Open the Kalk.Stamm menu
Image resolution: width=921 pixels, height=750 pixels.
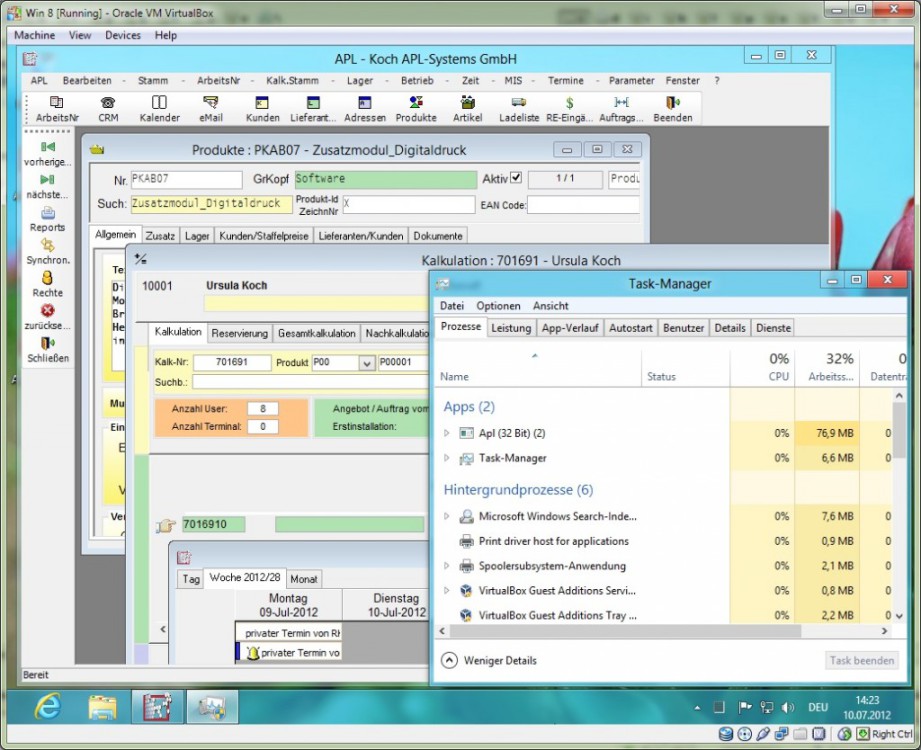point(292,80)
